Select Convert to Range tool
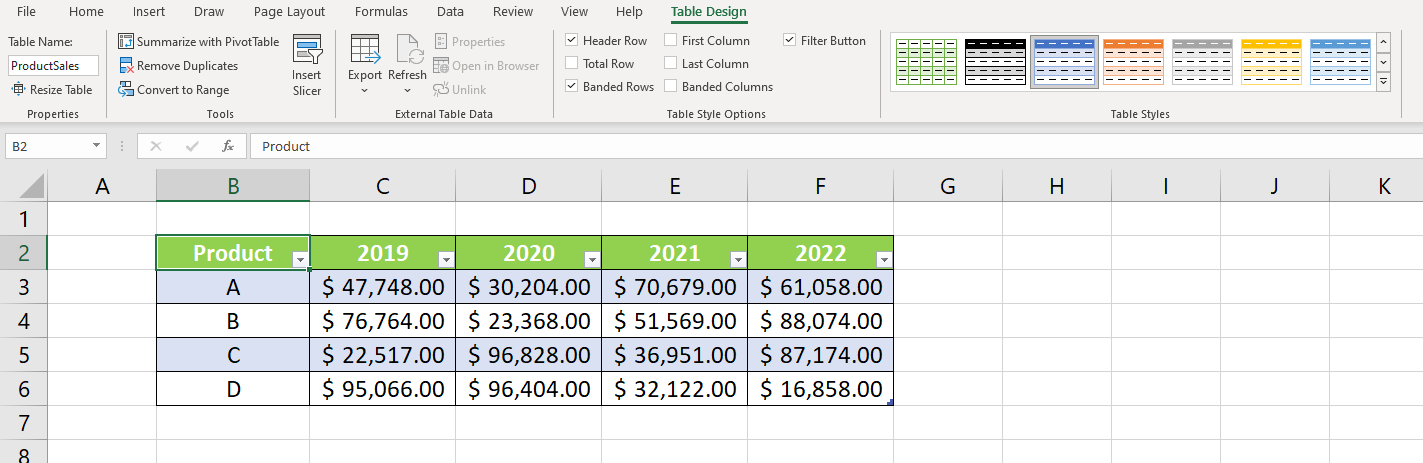 [126, 90]
